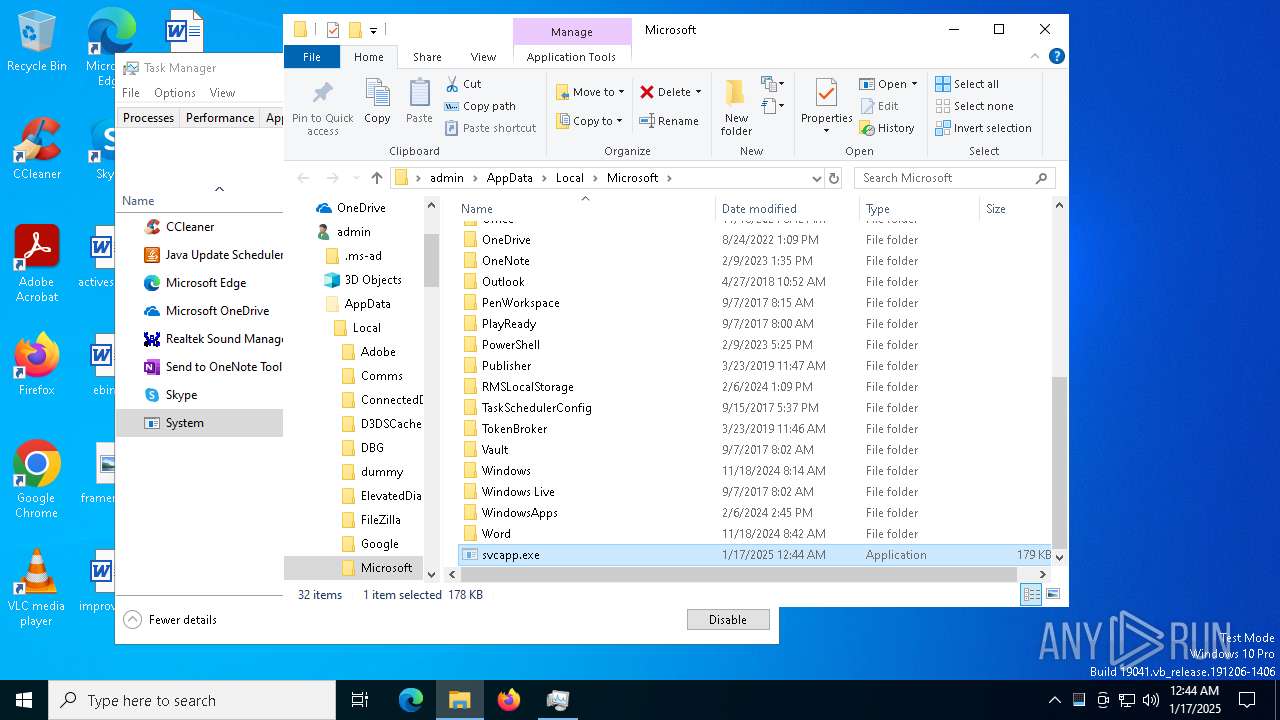Click Disable button in Task Manager

click(x=728, y=620)
